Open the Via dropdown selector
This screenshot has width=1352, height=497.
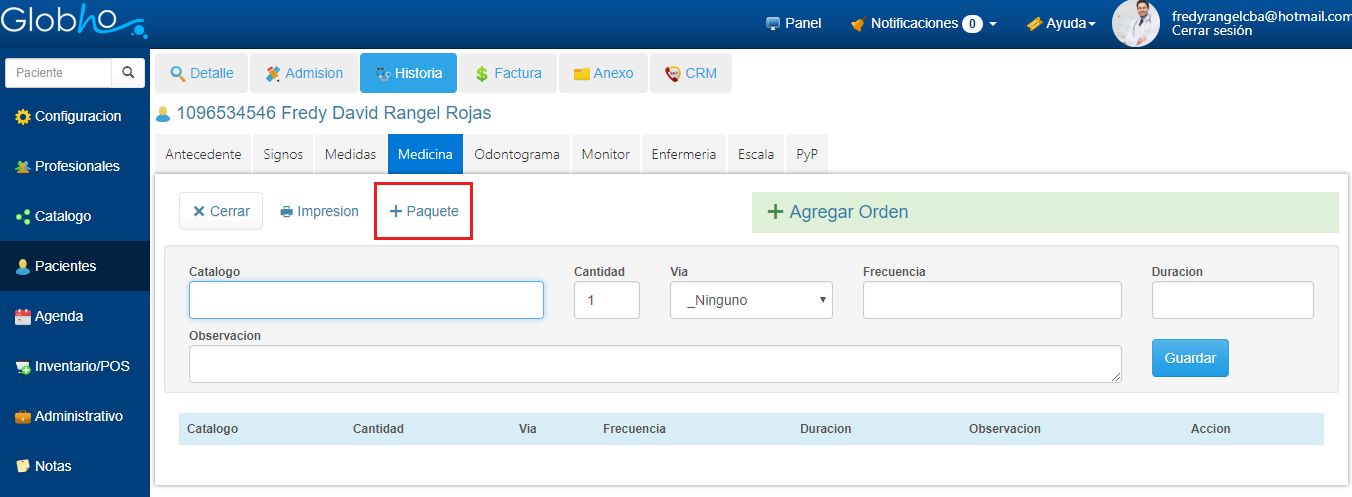point(751,300)
